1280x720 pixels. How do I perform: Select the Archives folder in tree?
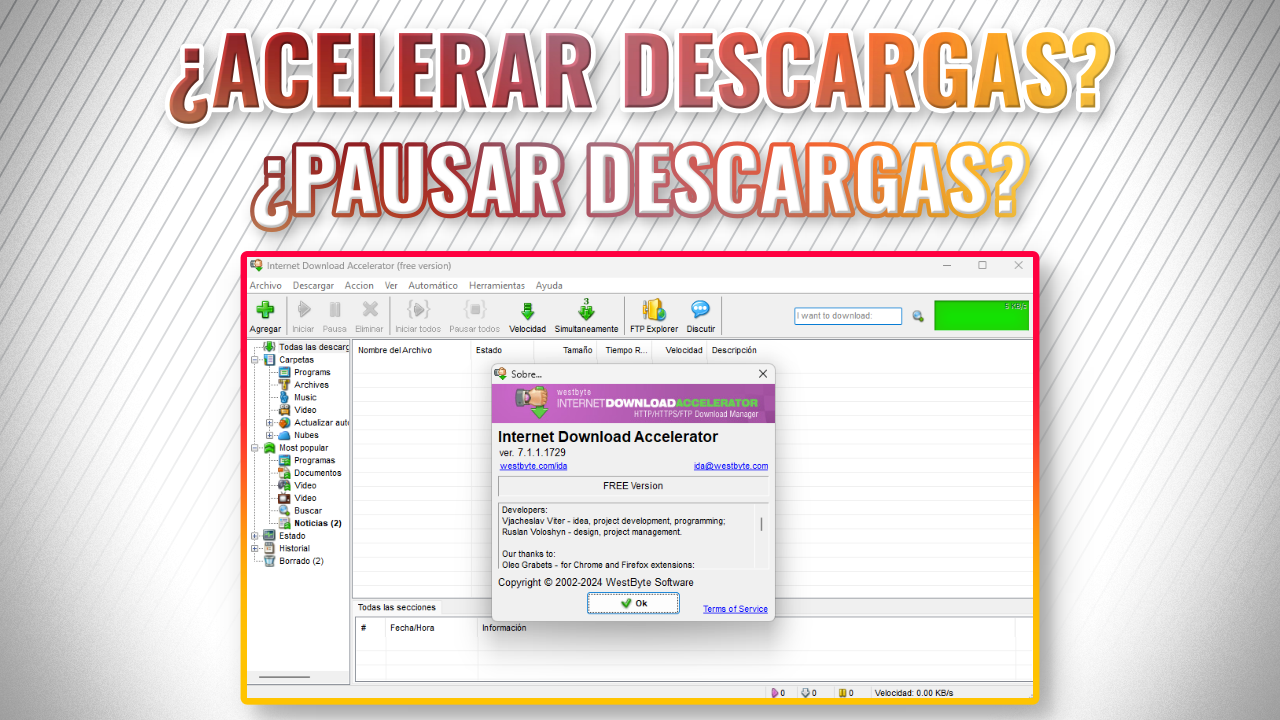point(303,385)
